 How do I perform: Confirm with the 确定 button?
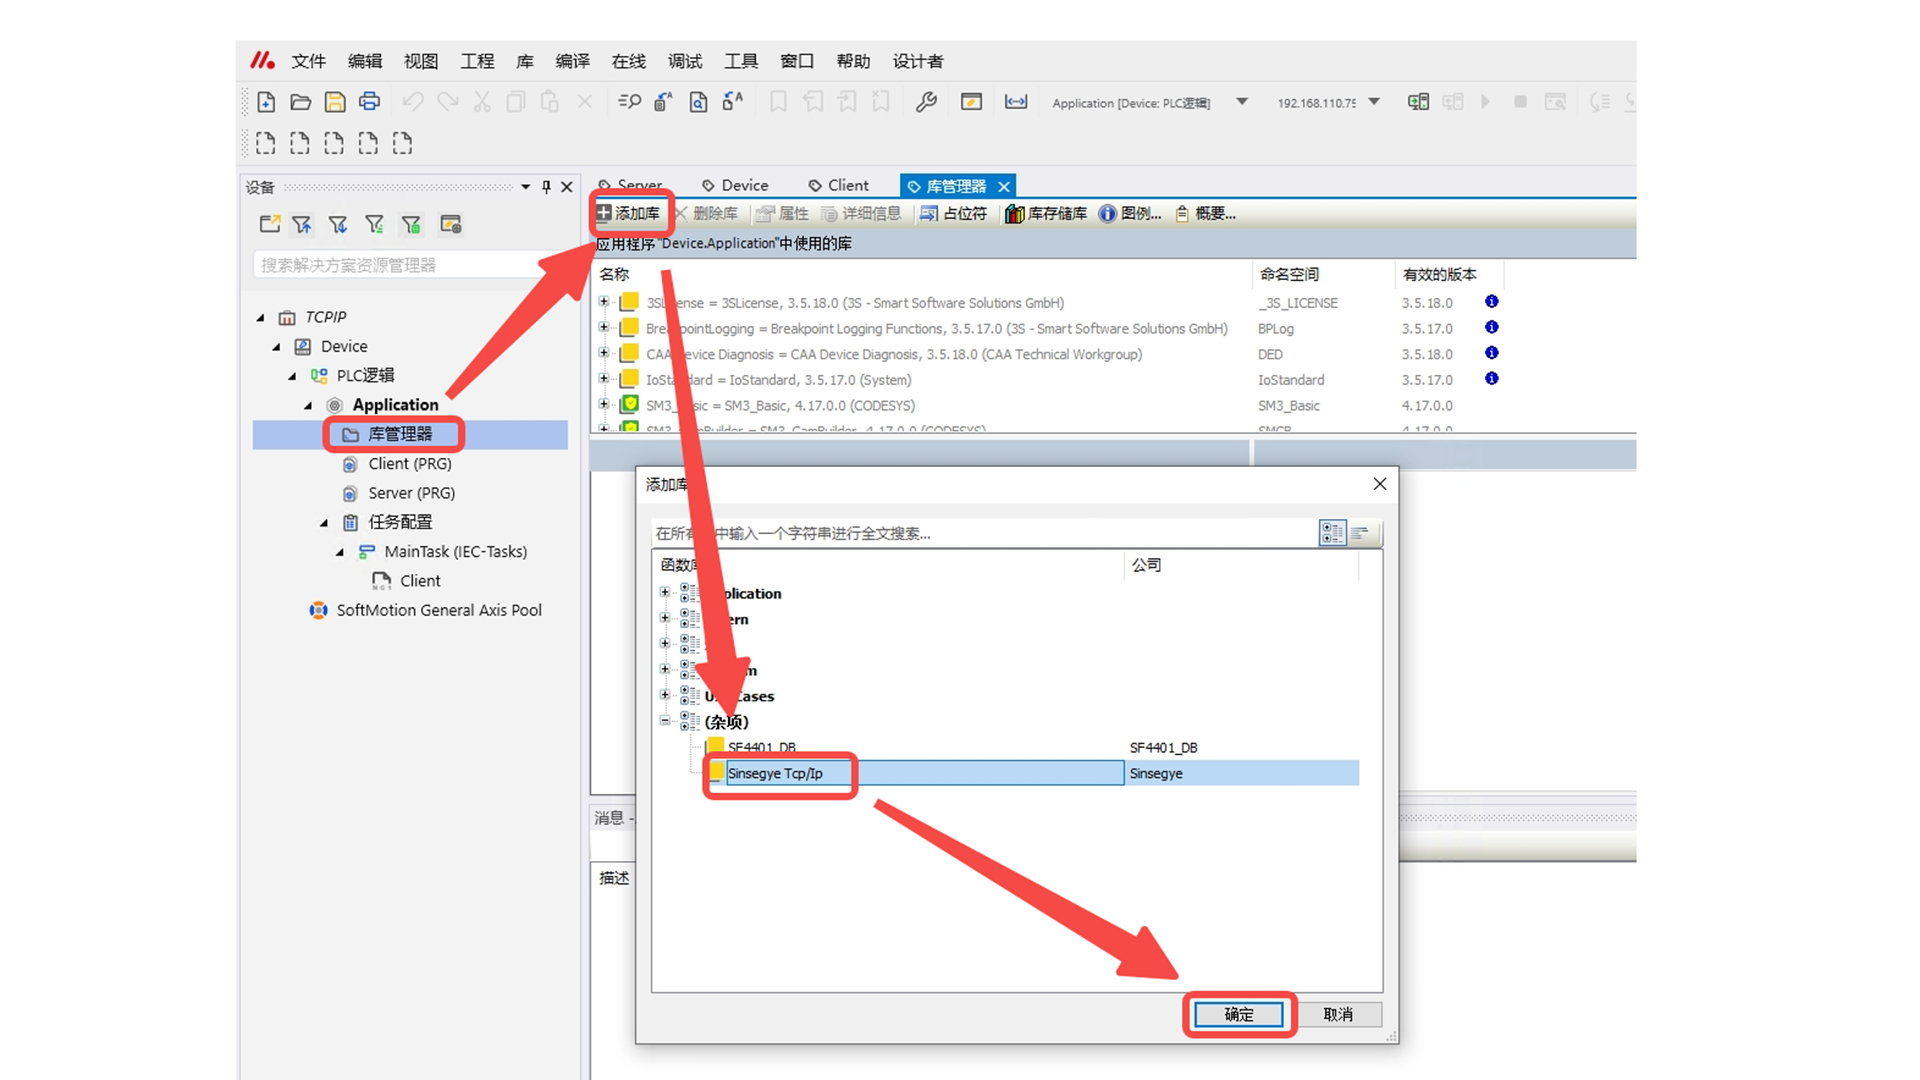(x=1239, y=1015)
